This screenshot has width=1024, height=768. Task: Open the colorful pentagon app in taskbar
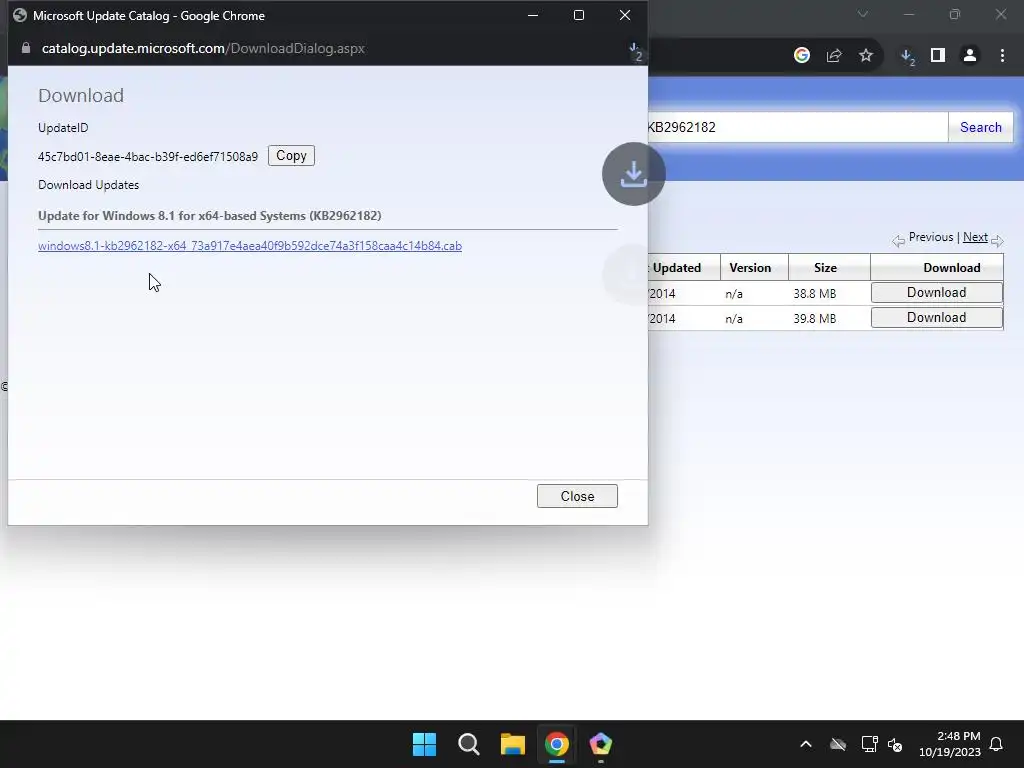click(601, 744)
